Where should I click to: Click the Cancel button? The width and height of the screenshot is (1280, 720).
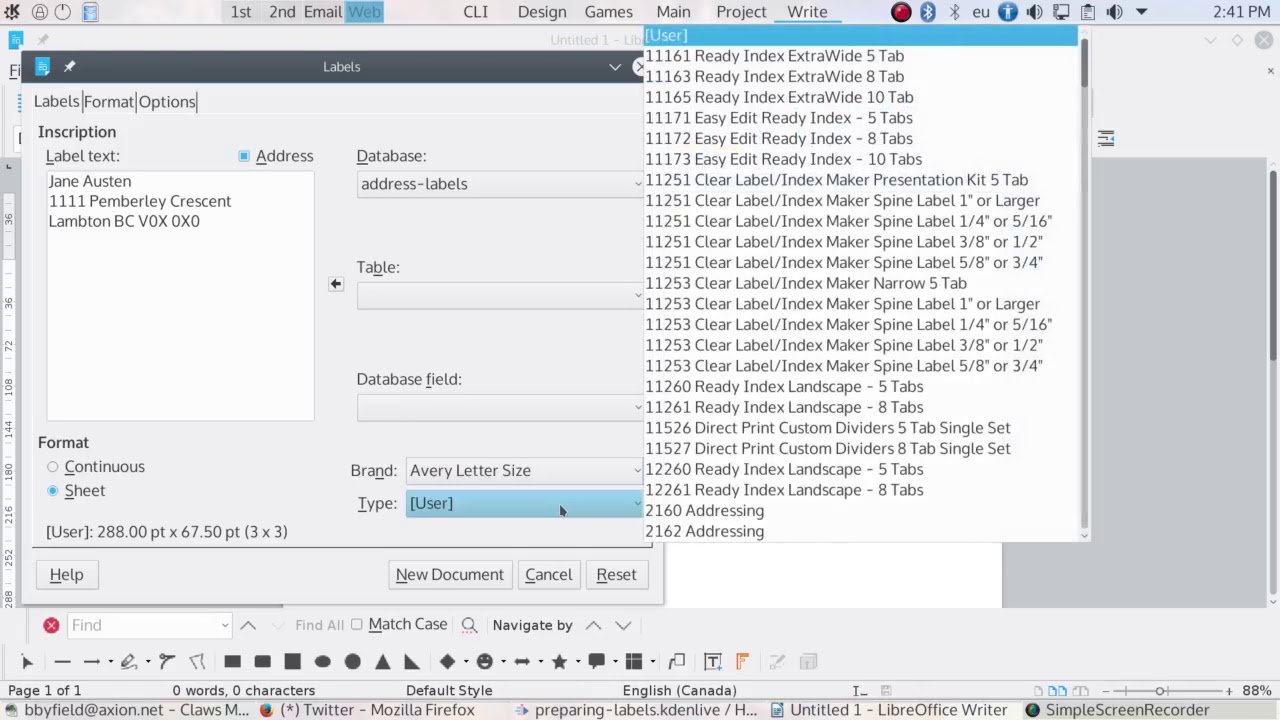coord(549,575)
